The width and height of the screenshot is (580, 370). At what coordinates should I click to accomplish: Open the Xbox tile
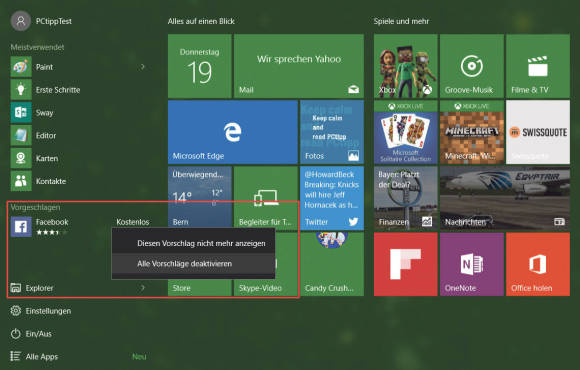[406, 66]
